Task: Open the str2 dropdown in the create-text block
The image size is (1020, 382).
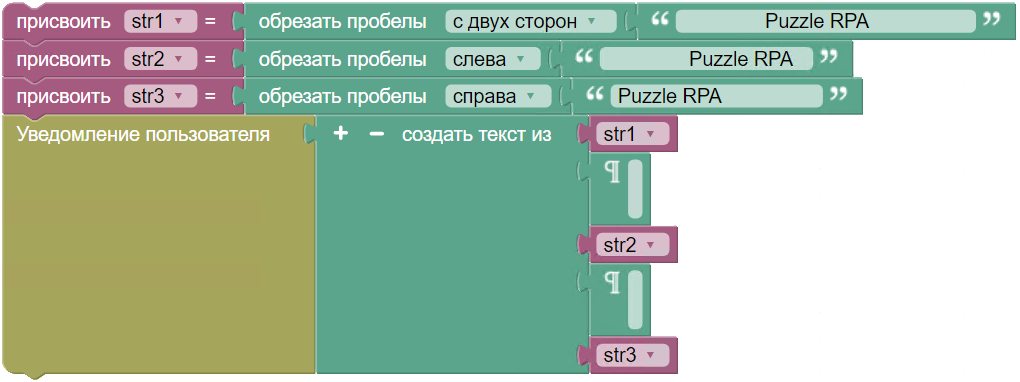Action: point(632,245)
